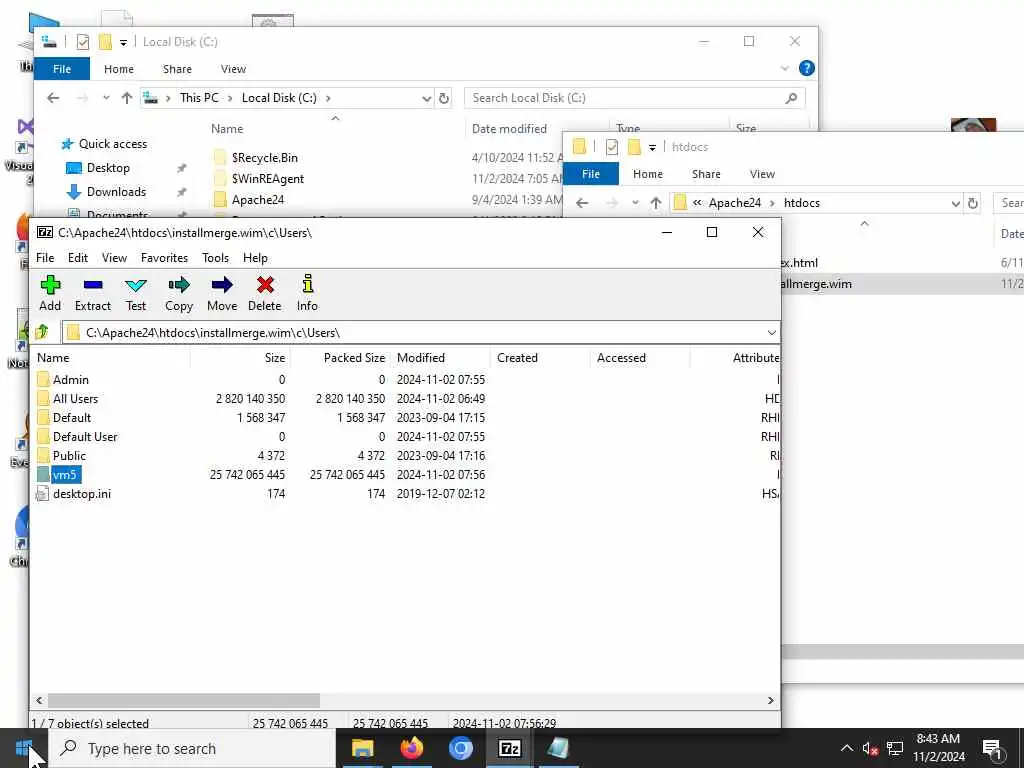Screen dimensions: 1024x768
Task: Sort 7-Zip list by Modified column
Action: click(440, 358)
